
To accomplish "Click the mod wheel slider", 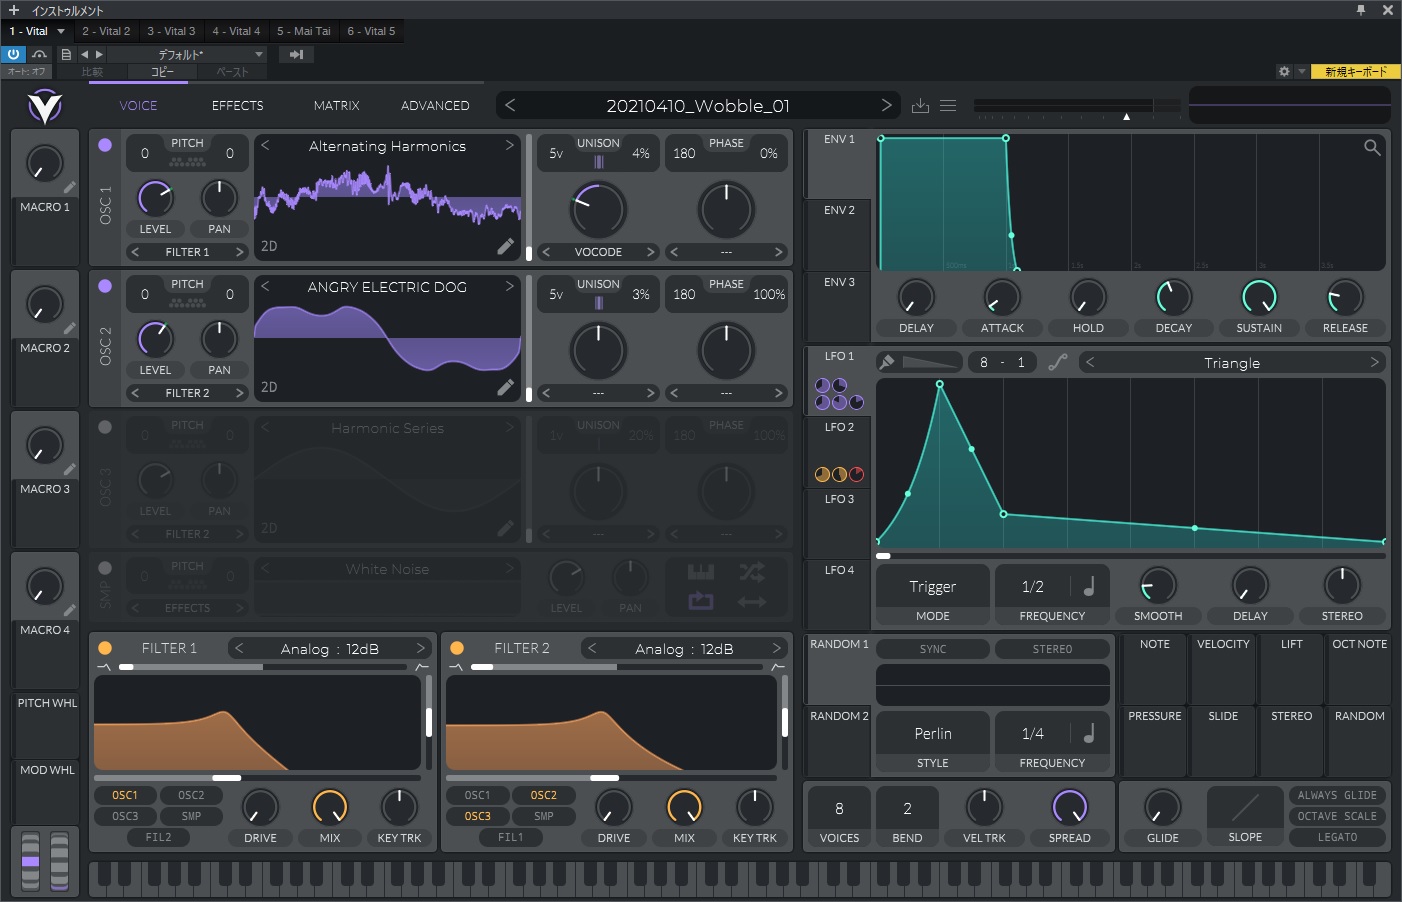I will tap(59, 860).
